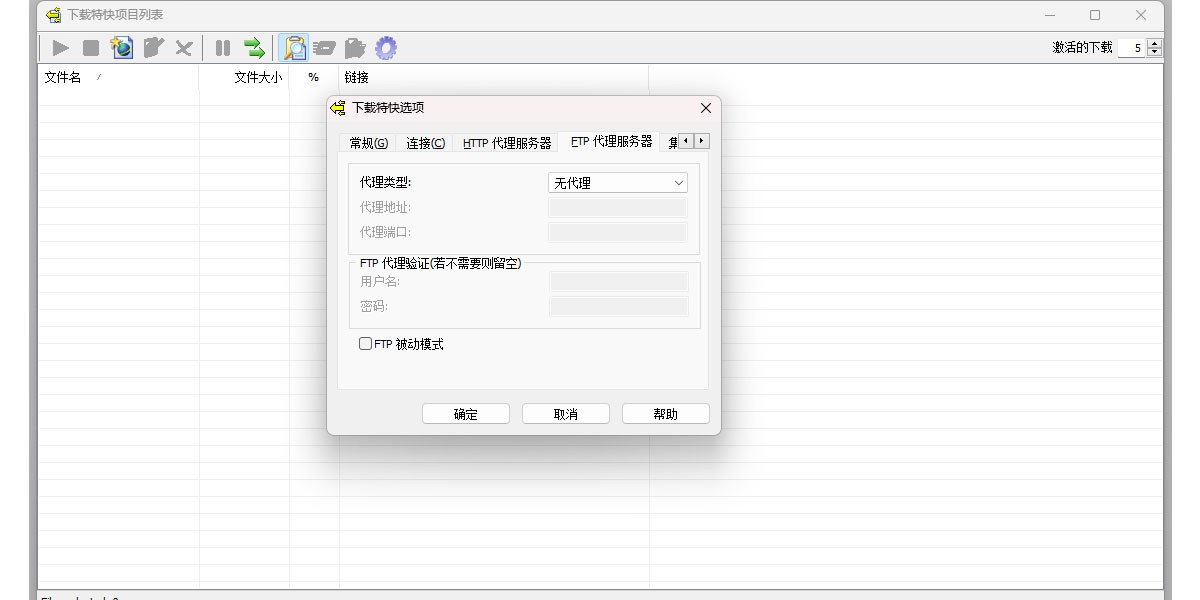Screen dimensions: 1200x600
Task: Click the delete download X icon
Action: 184,47
